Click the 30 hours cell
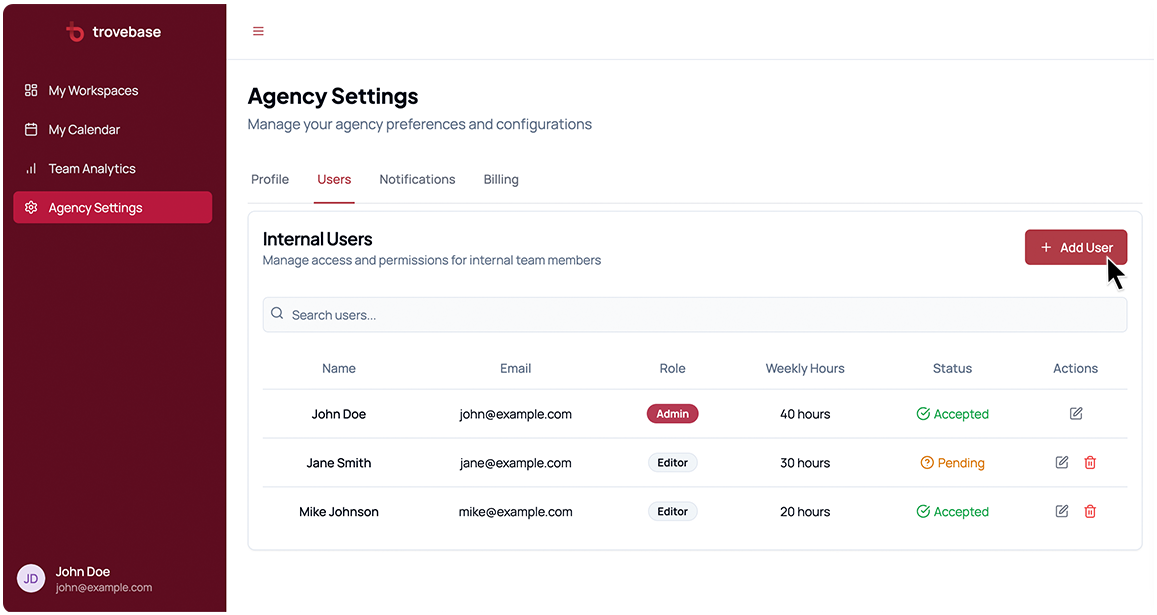The height and width of the screenshot is (615, 1157). pyautogui.click(x=805, y=463)
